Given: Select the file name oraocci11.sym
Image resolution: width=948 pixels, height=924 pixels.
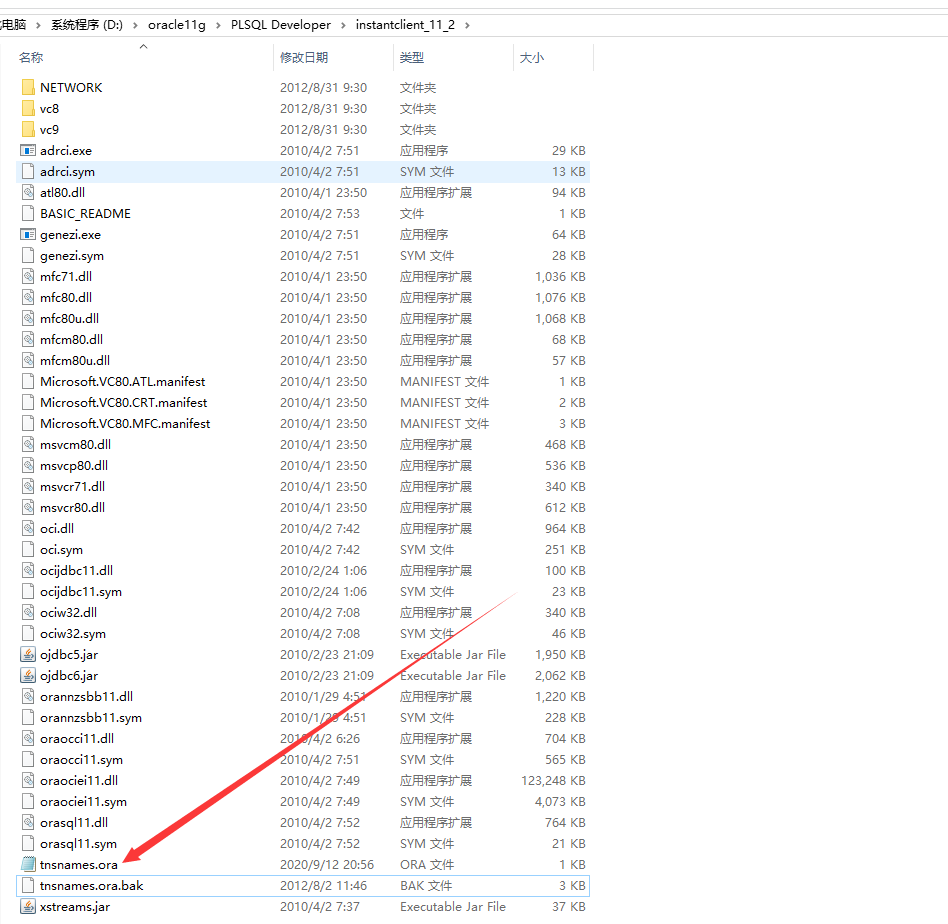Looking at the screenshot, I should [x=81, y=760].
